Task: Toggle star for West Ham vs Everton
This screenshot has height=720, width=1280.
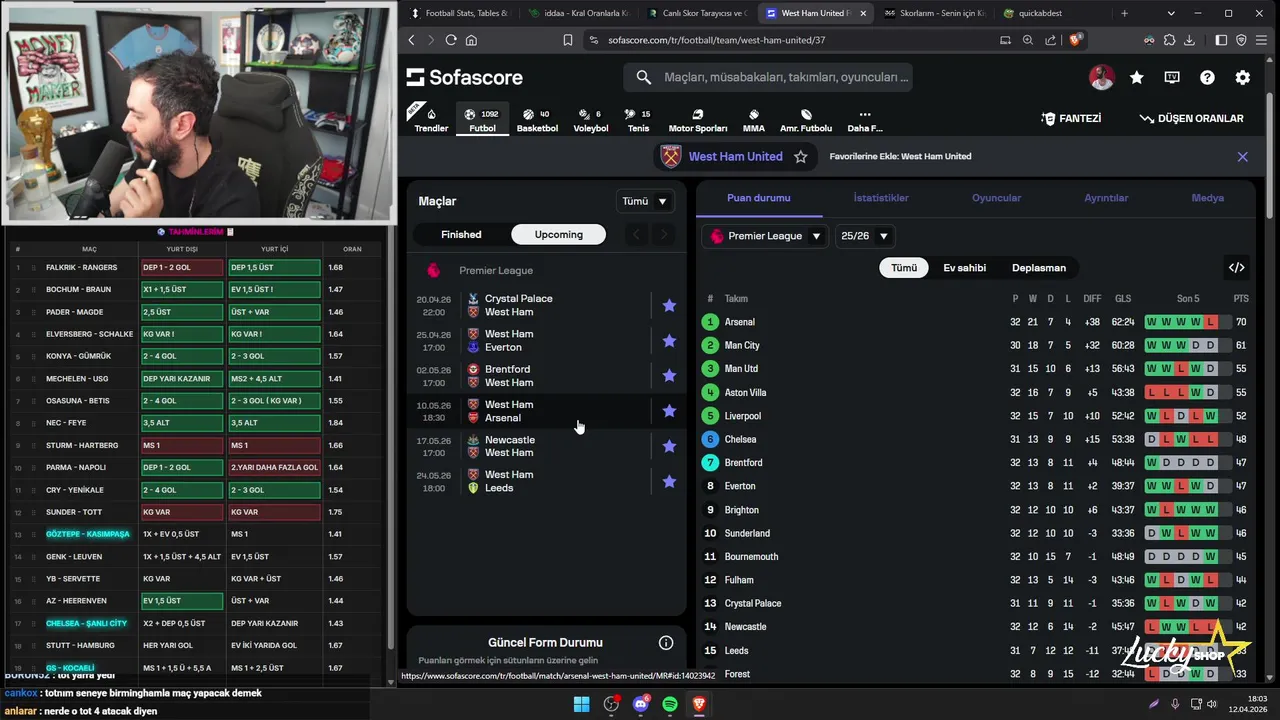Action: coord(669,340)
